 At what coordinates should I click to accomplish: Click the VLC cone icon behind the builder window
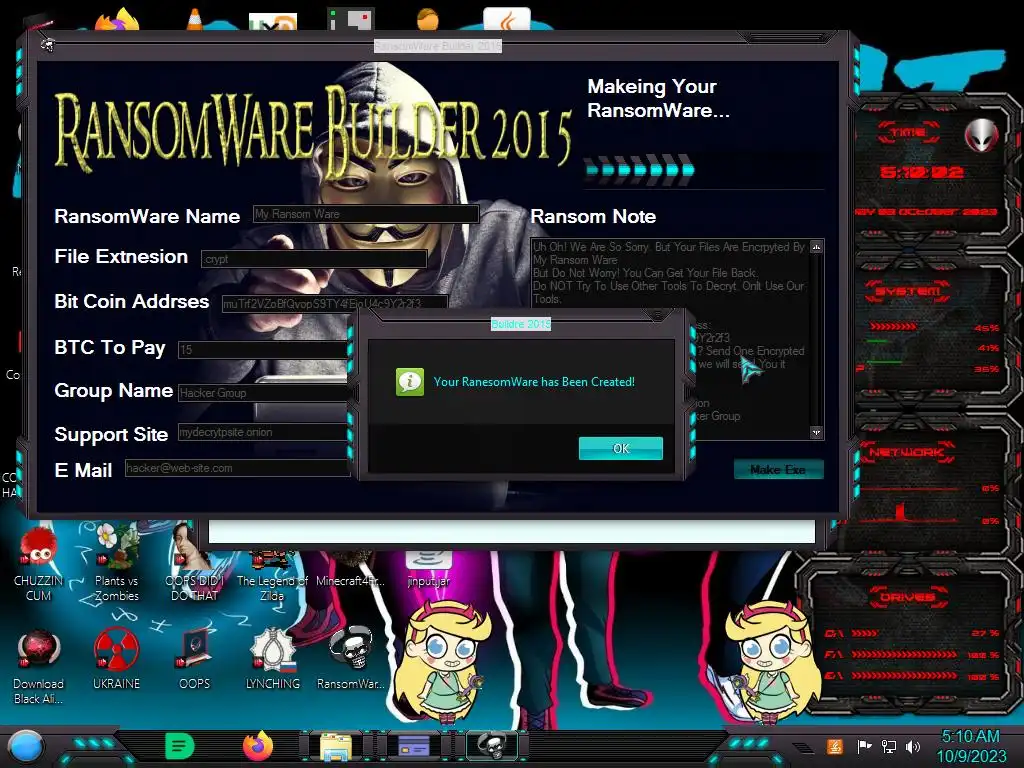pyautogui.click(x=195, y=20)
